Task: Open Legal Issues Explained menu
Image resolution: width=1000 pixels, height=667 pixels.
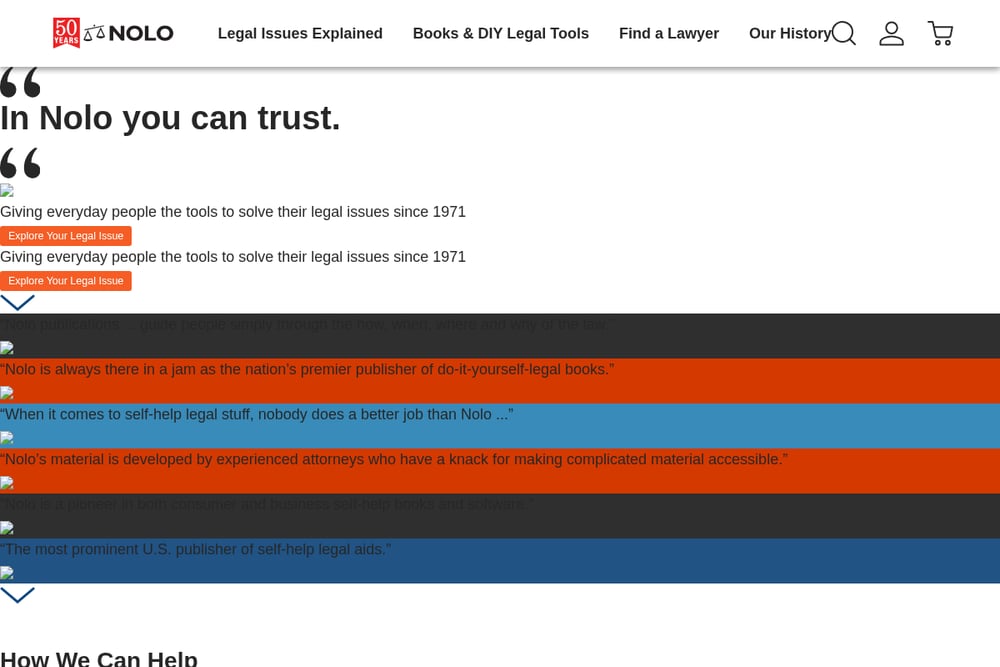Action: tap(300, 33)
